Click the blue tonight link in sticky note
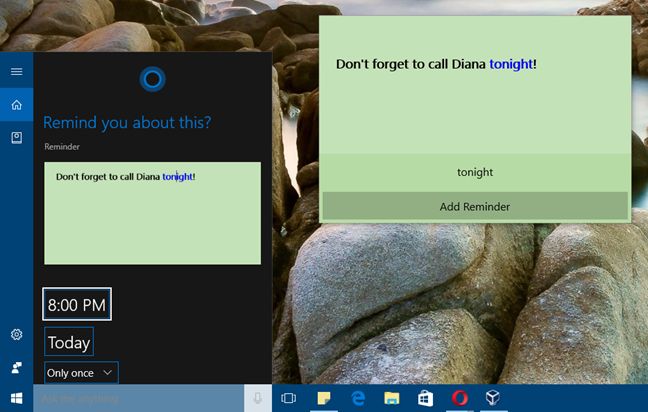648x412 pixels. click(511, 64)
